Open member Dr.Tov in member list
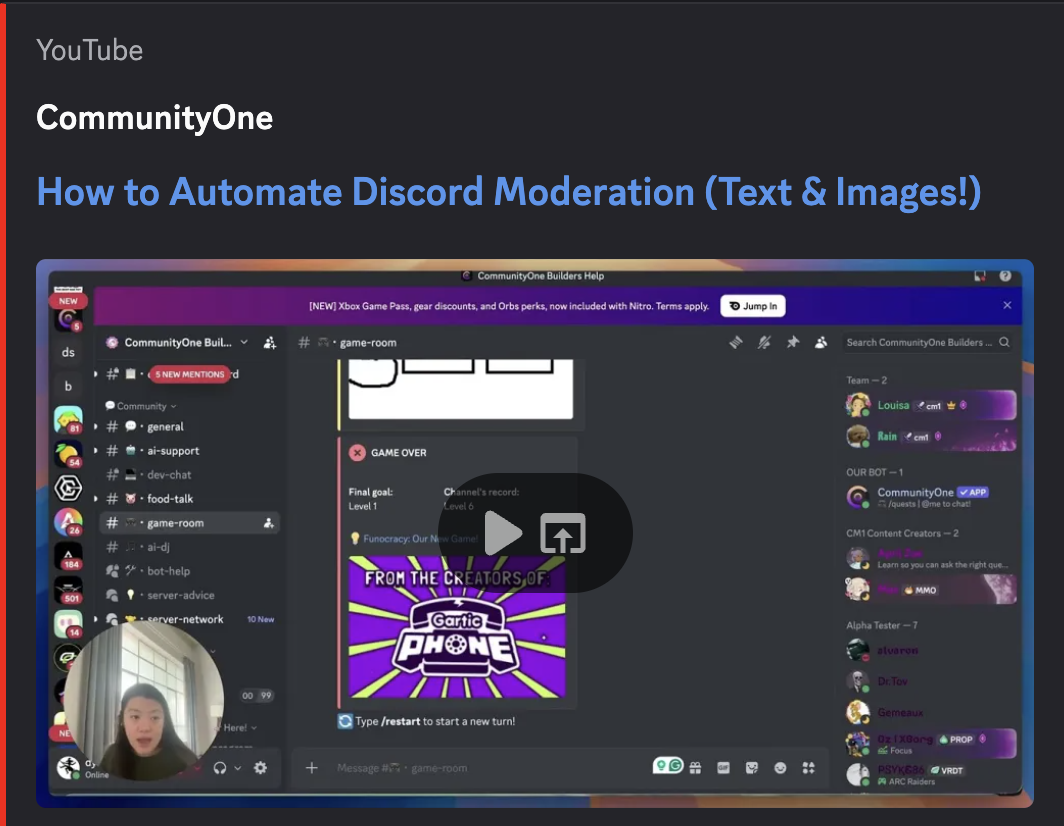The height and width of the screenshot is (826, 1064). 930,681
